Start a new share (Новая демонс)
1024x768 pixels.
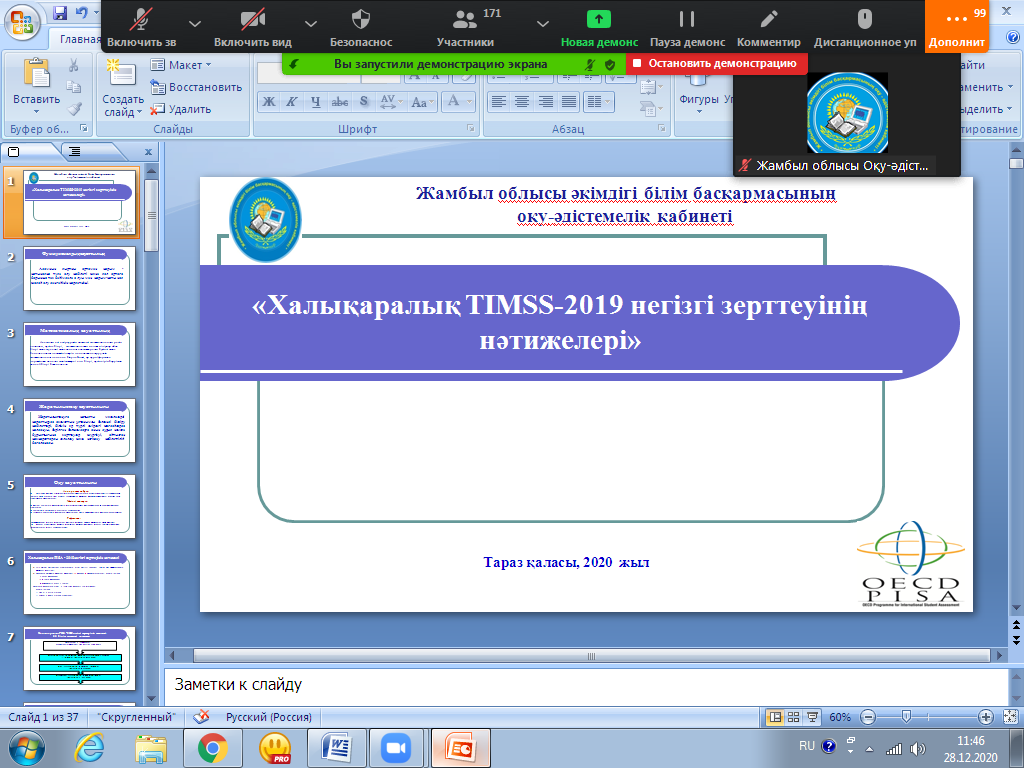pyautogui.click(x=599, y=26)
